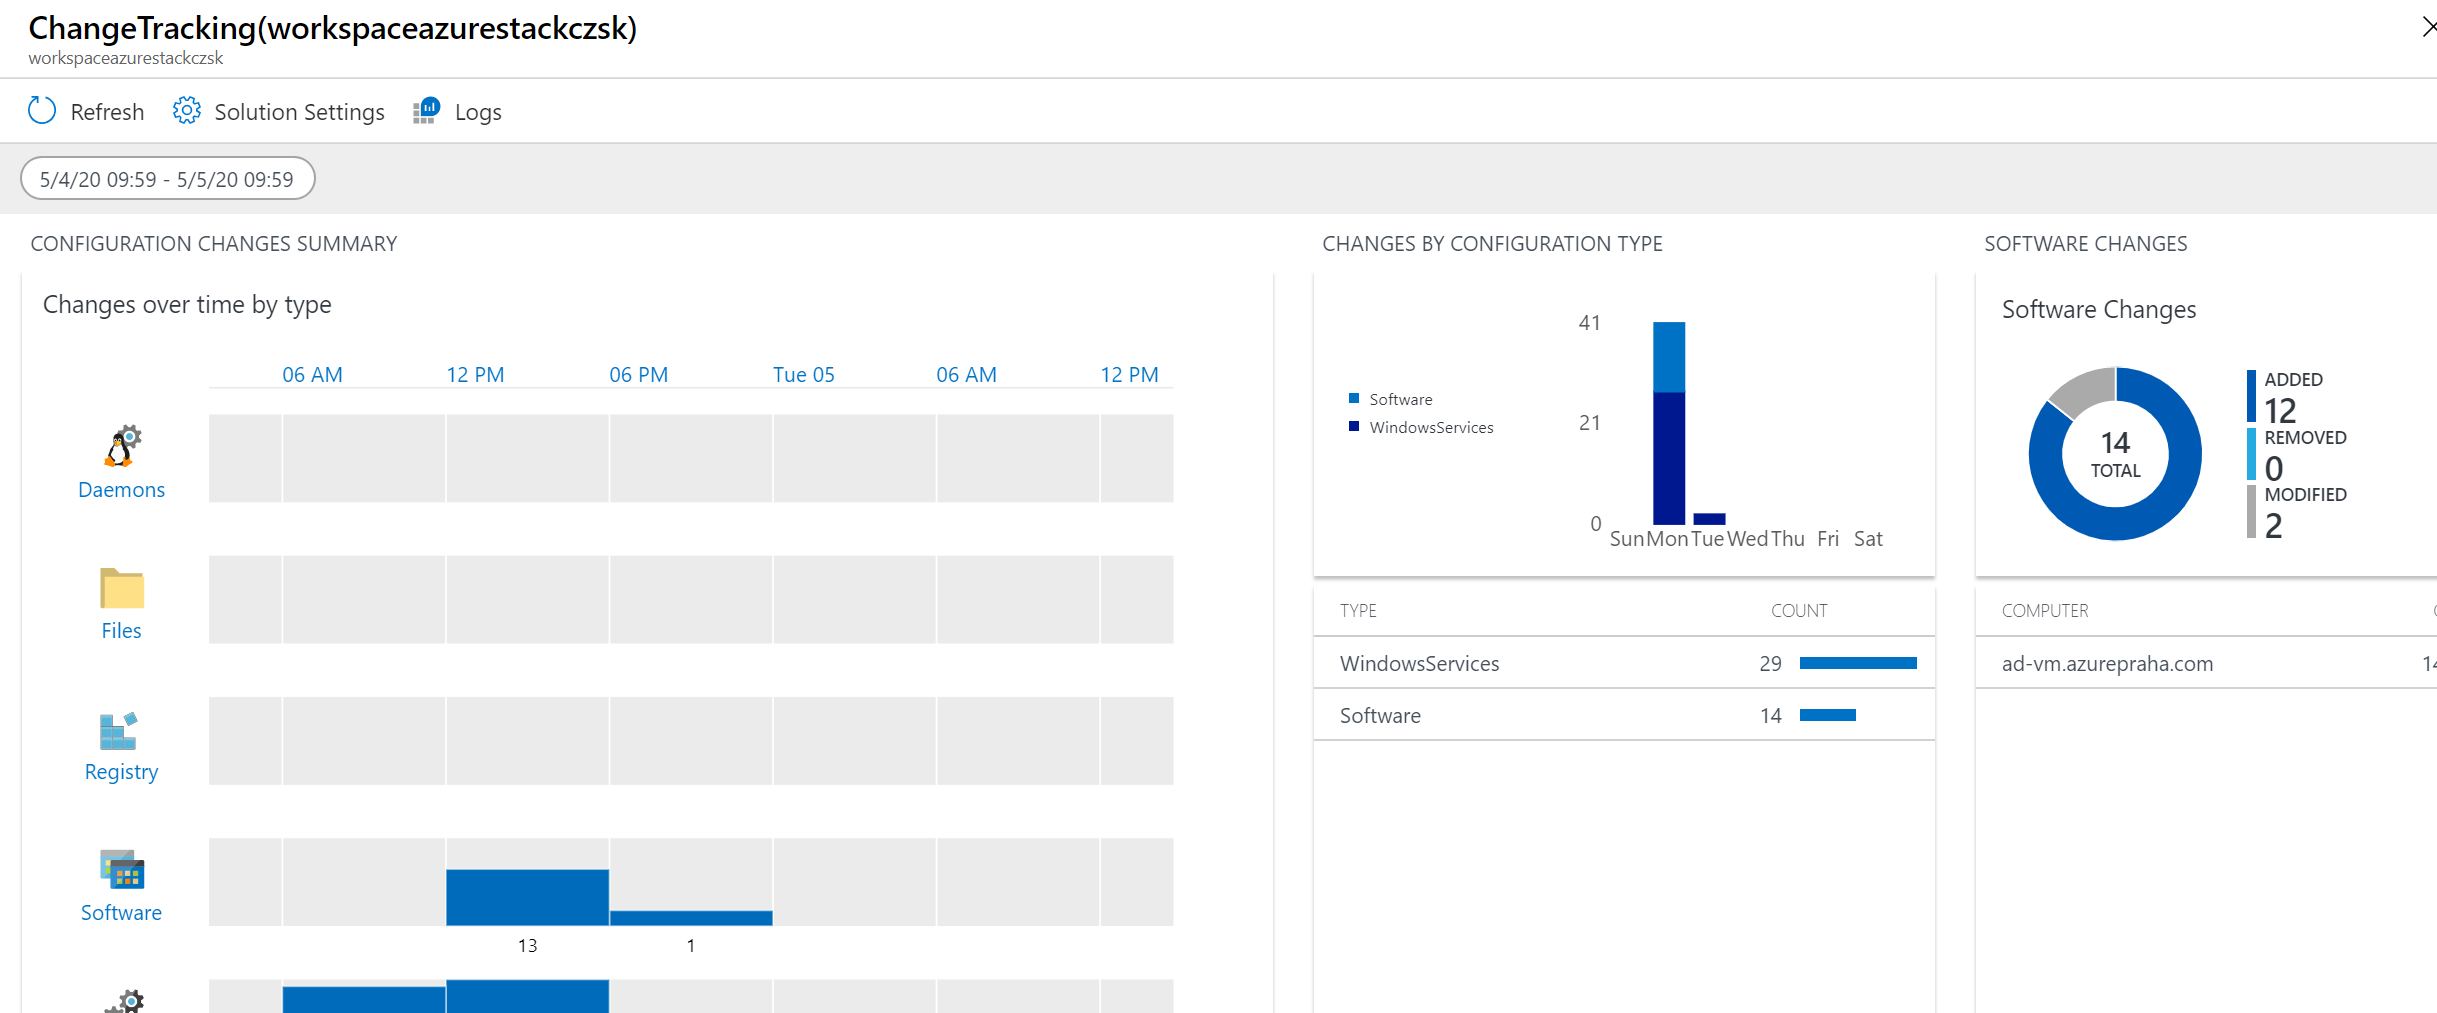
Task: Click the Software timeline bar labeled 13
Action: coord(527,897)
